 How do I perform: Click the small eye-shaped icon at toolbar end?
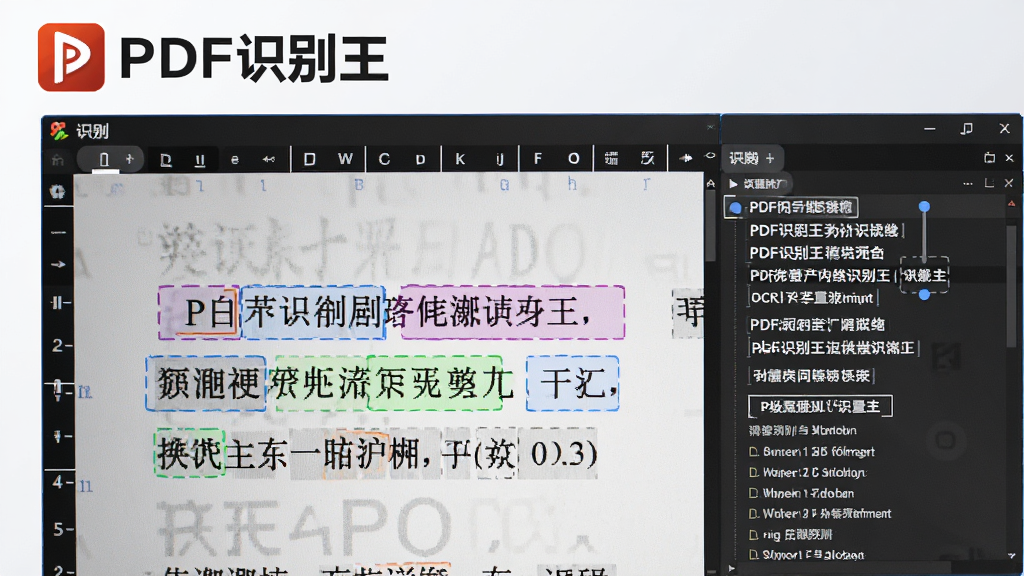(711, 156)
